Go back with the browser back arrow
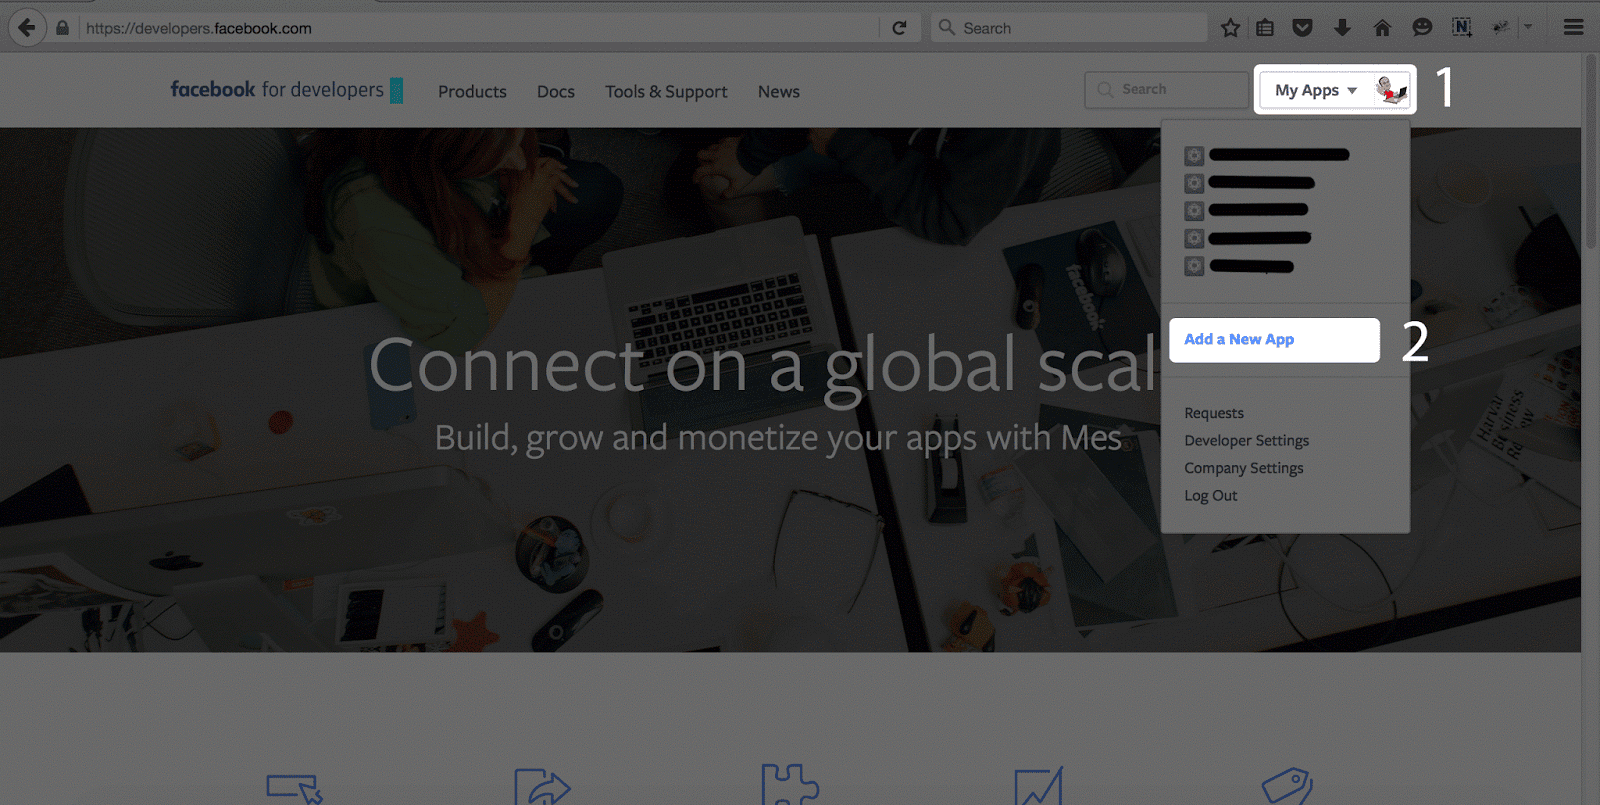1600x805 pixels. coord(27,28)
